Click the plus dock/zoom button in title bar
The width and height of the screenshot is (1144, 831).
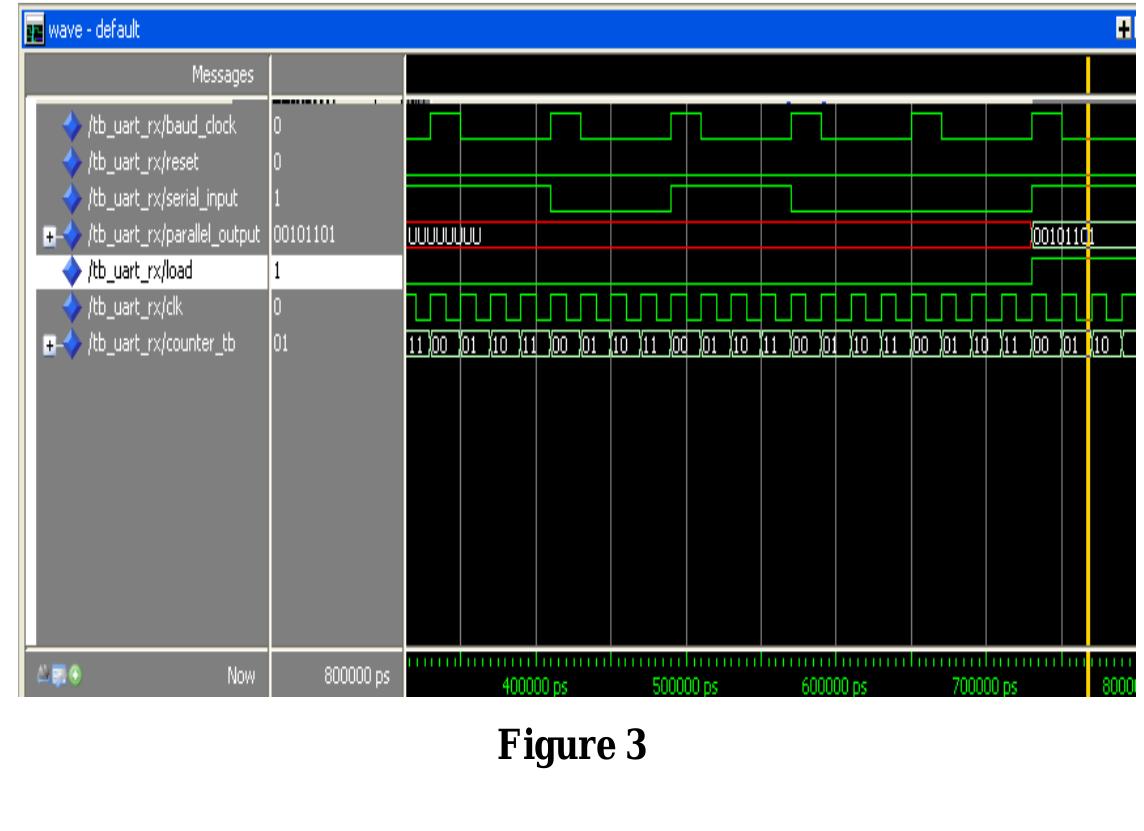1124,28
